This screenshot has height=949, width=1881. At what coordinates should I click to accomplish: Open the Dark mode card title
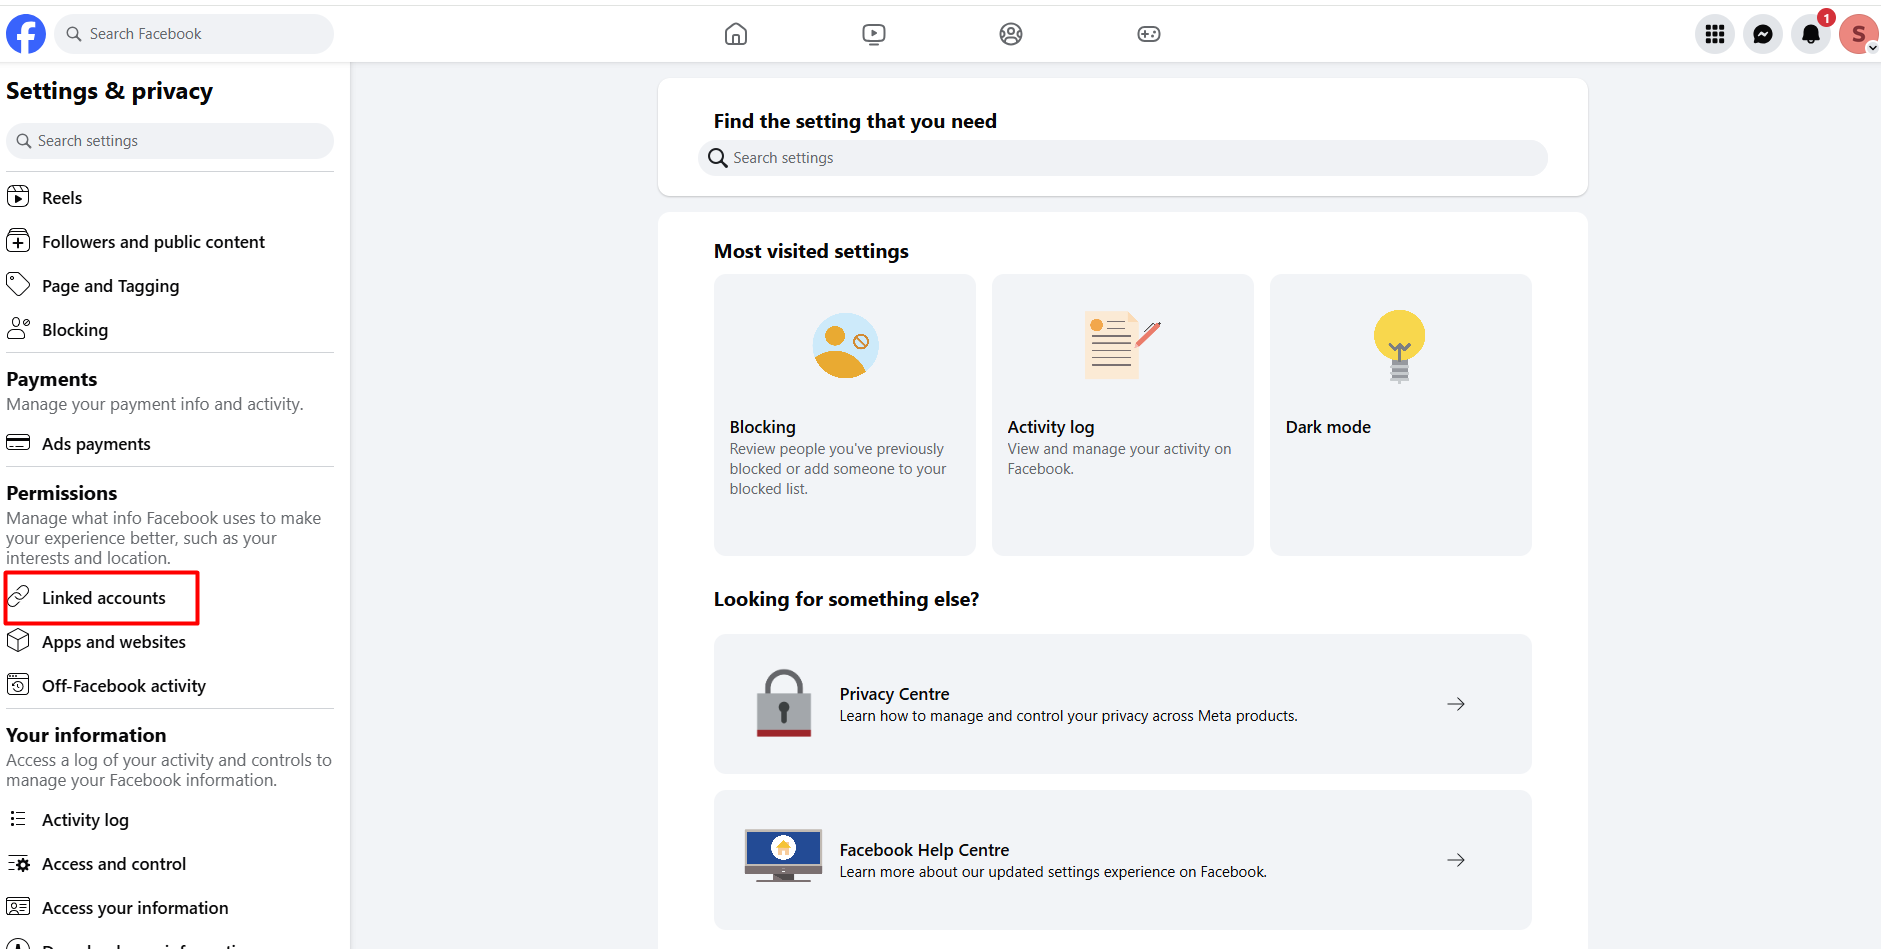coord(1328,427)
